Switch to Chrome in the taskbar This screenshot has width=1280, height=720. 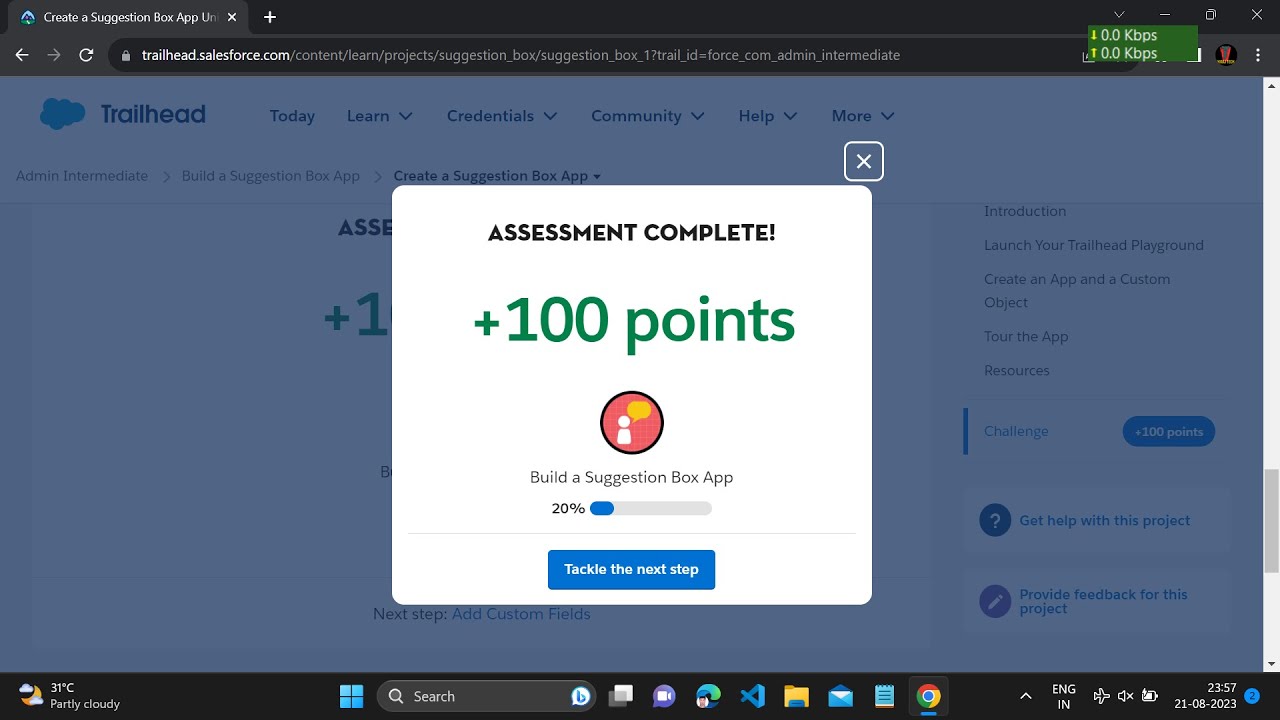coord(928,696)
